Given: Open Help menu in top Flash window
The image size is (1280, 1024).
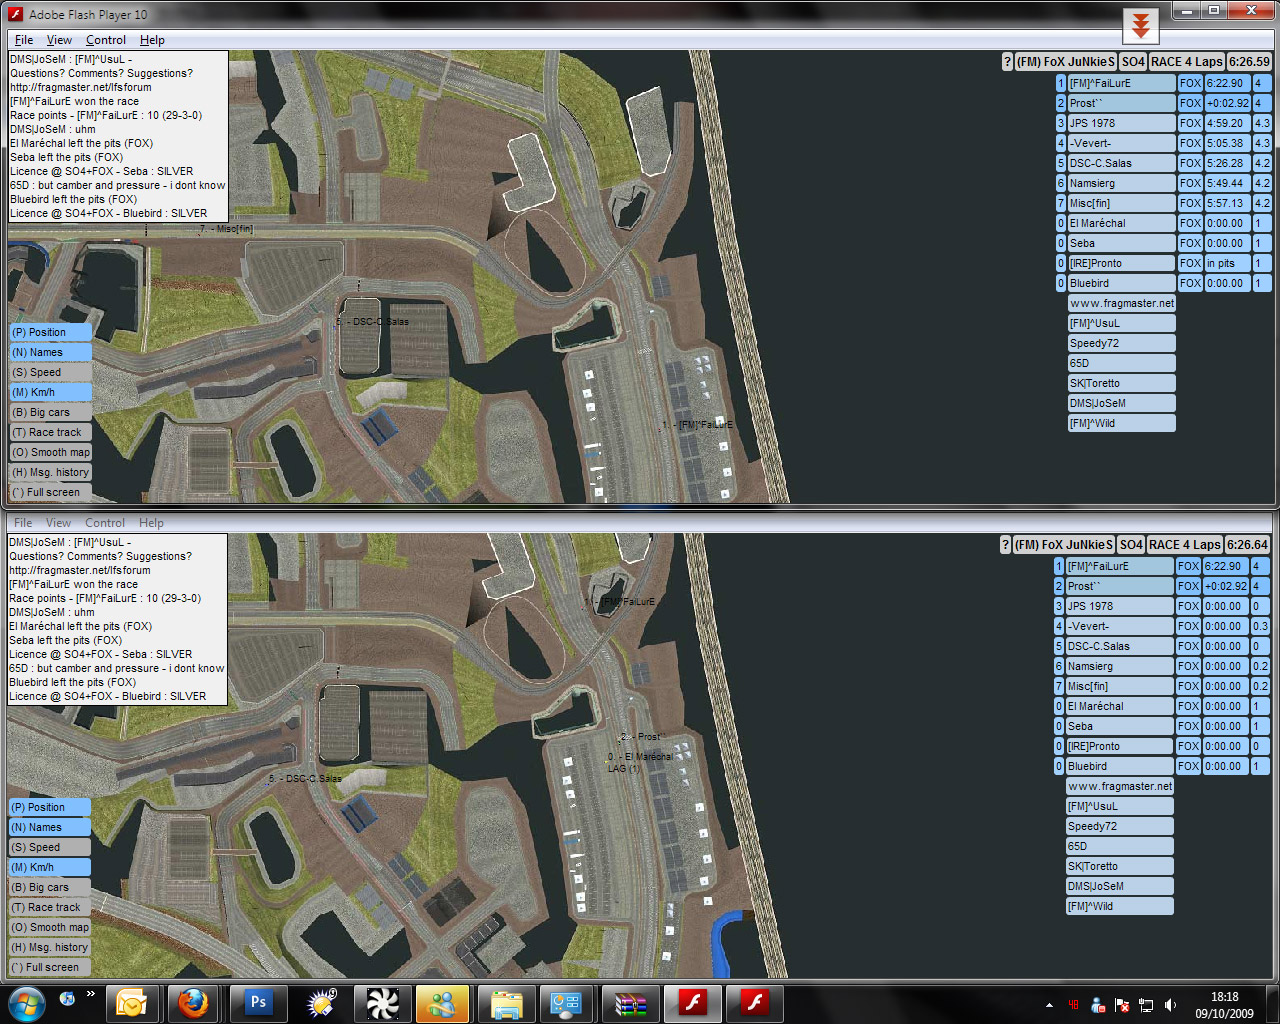Looking at the screenshot, I should [152, 40].
